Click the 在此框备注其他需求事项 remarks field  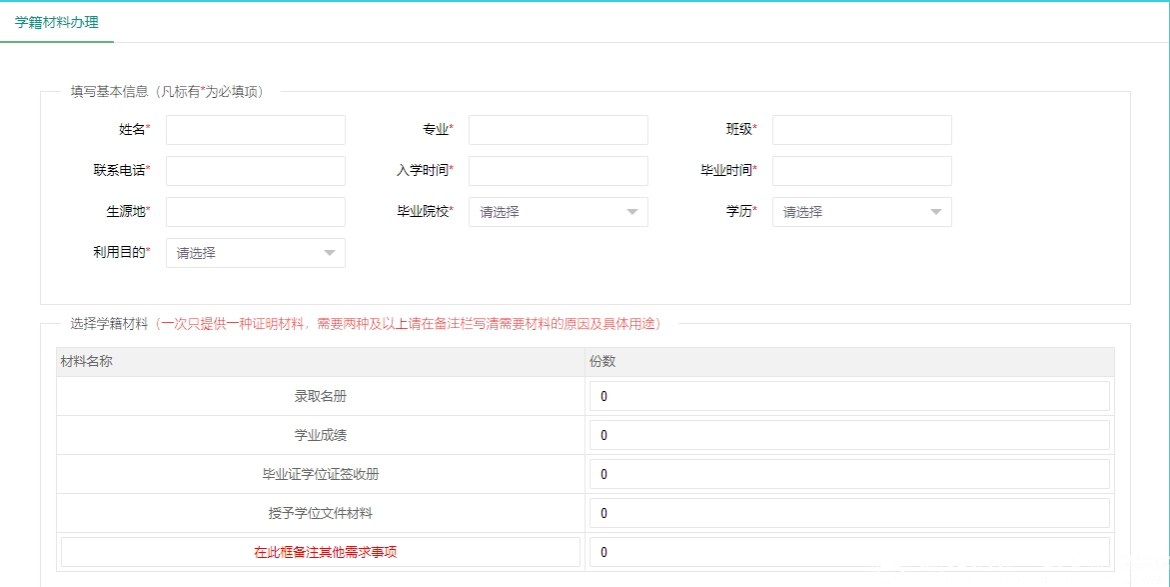click(x=320, y=552)
